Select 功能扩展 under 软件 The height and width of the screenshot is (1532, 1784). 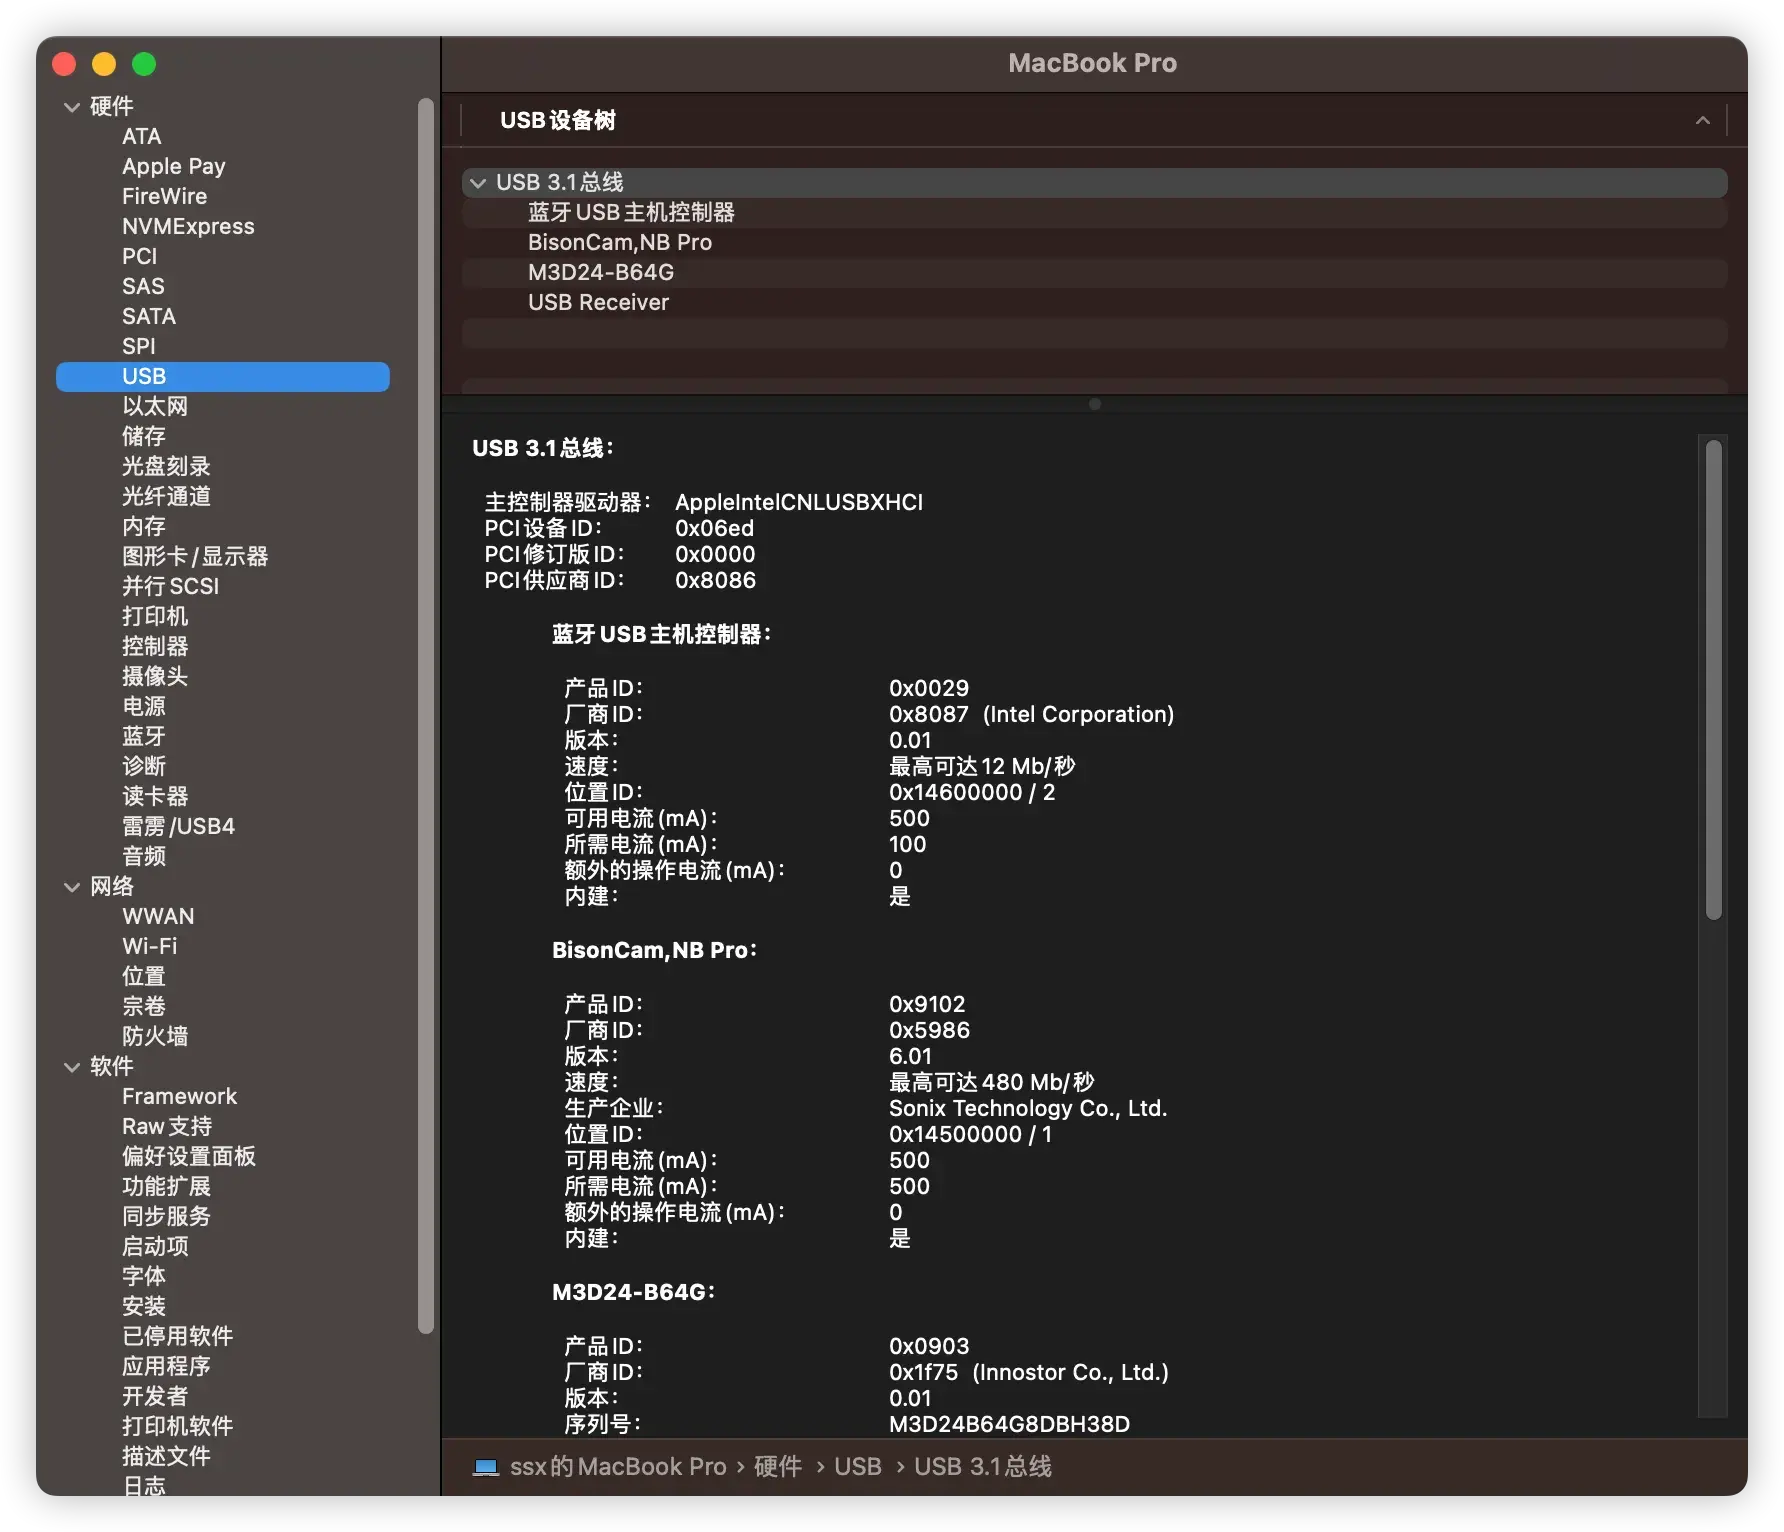click(166, 1186)
